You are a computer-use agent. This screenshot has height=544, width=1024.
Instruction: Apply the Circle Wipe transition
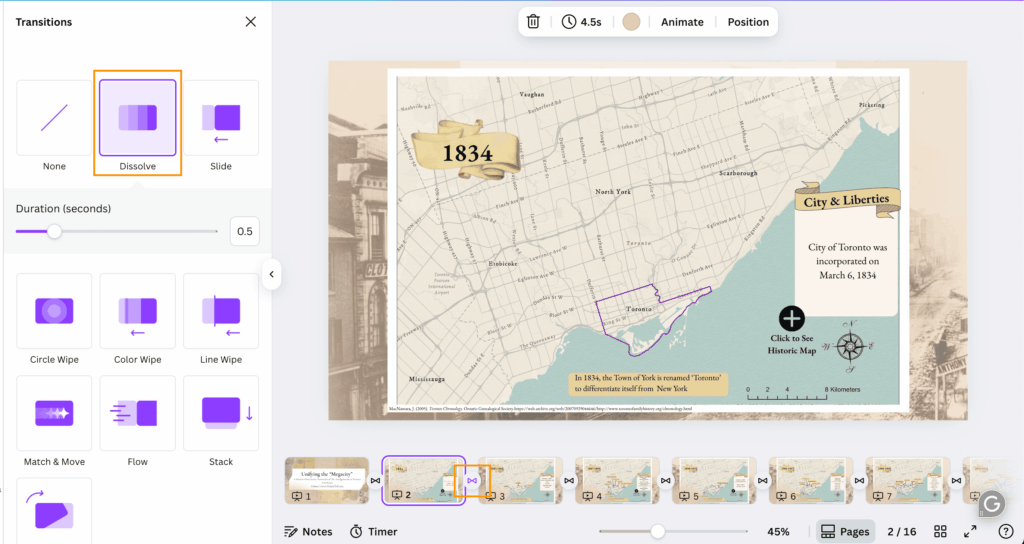(x=54, y=311)
